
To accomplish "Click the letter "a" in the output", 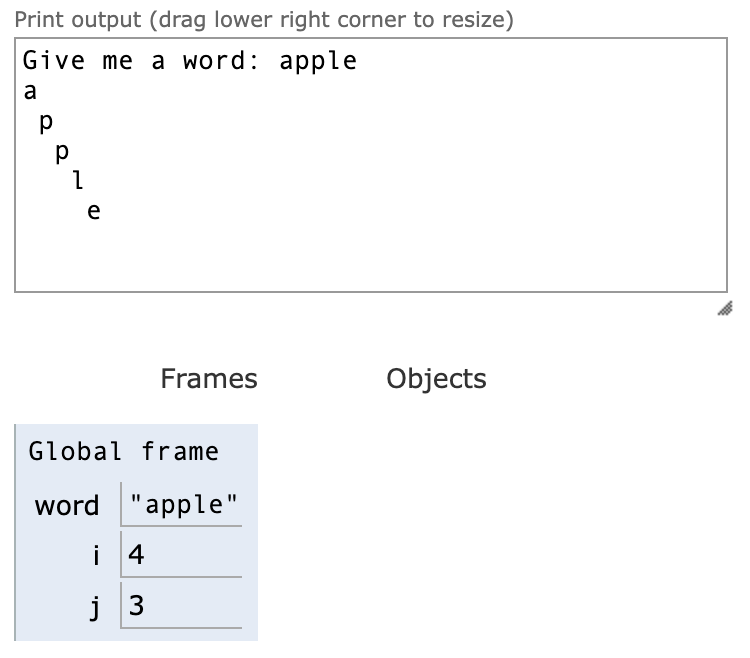I will pyautogui.click(x=30, y=91).
